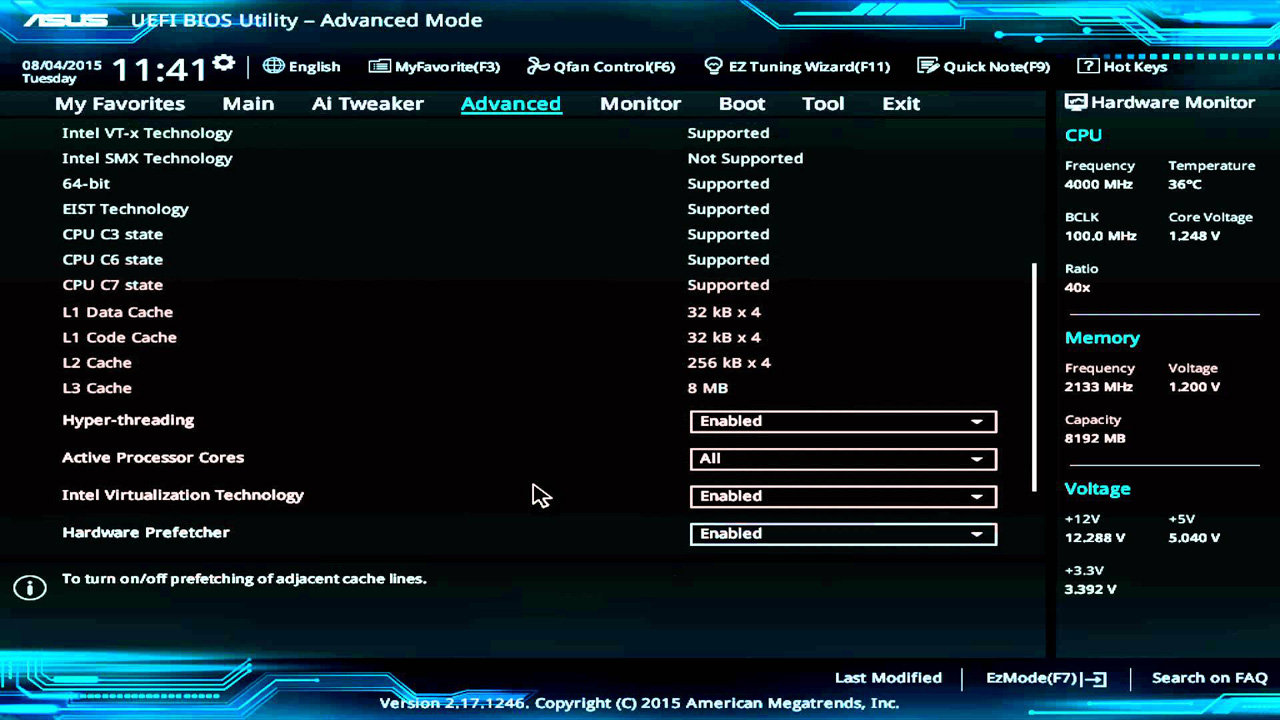Click the Qfan Control fan icon
The height and width of the screenshot is (720, 1280).
(x=538, y=67)
